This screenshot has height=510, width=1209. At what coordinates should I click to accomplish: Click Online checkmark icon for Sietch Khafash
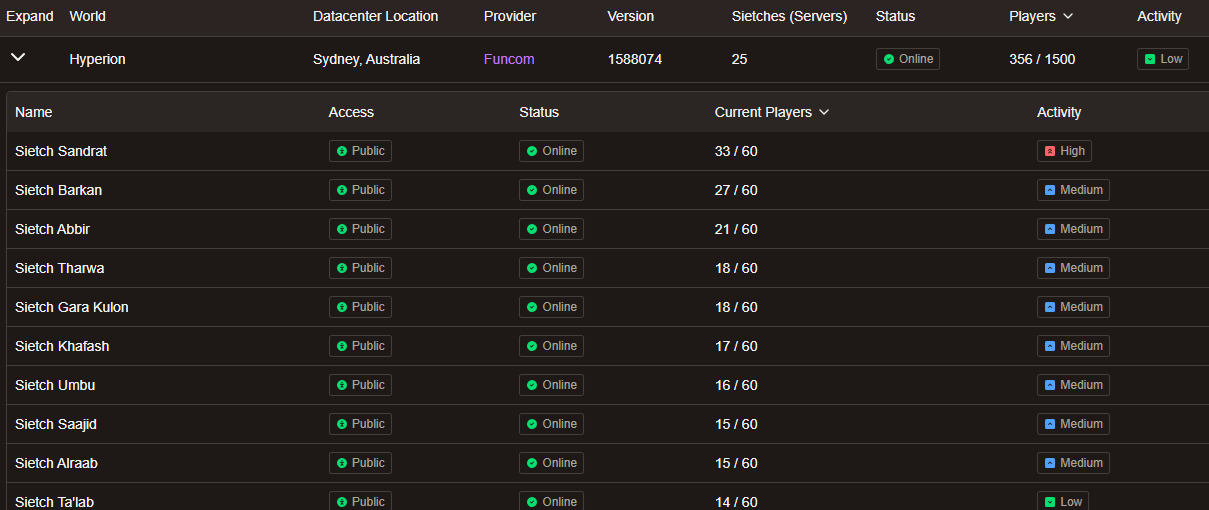[x=532, y=346]
